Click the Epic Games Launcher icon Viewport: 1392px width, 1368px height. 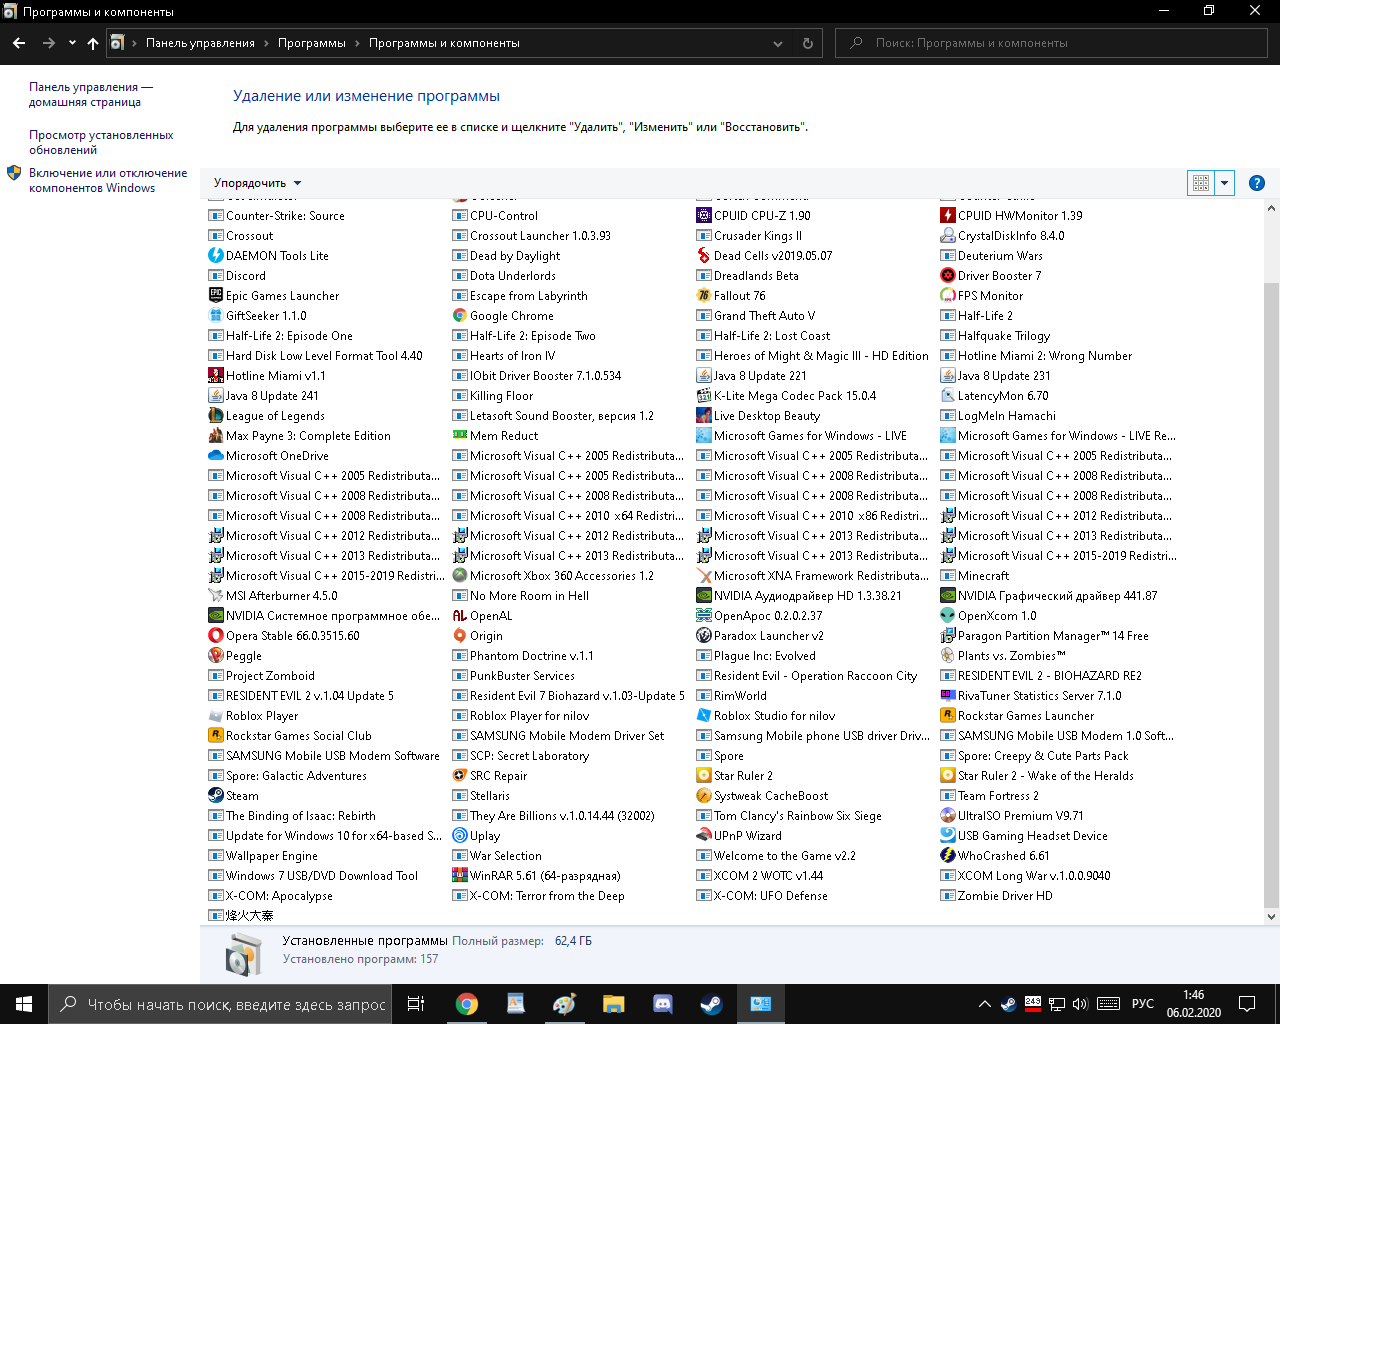tap(215, 296)
